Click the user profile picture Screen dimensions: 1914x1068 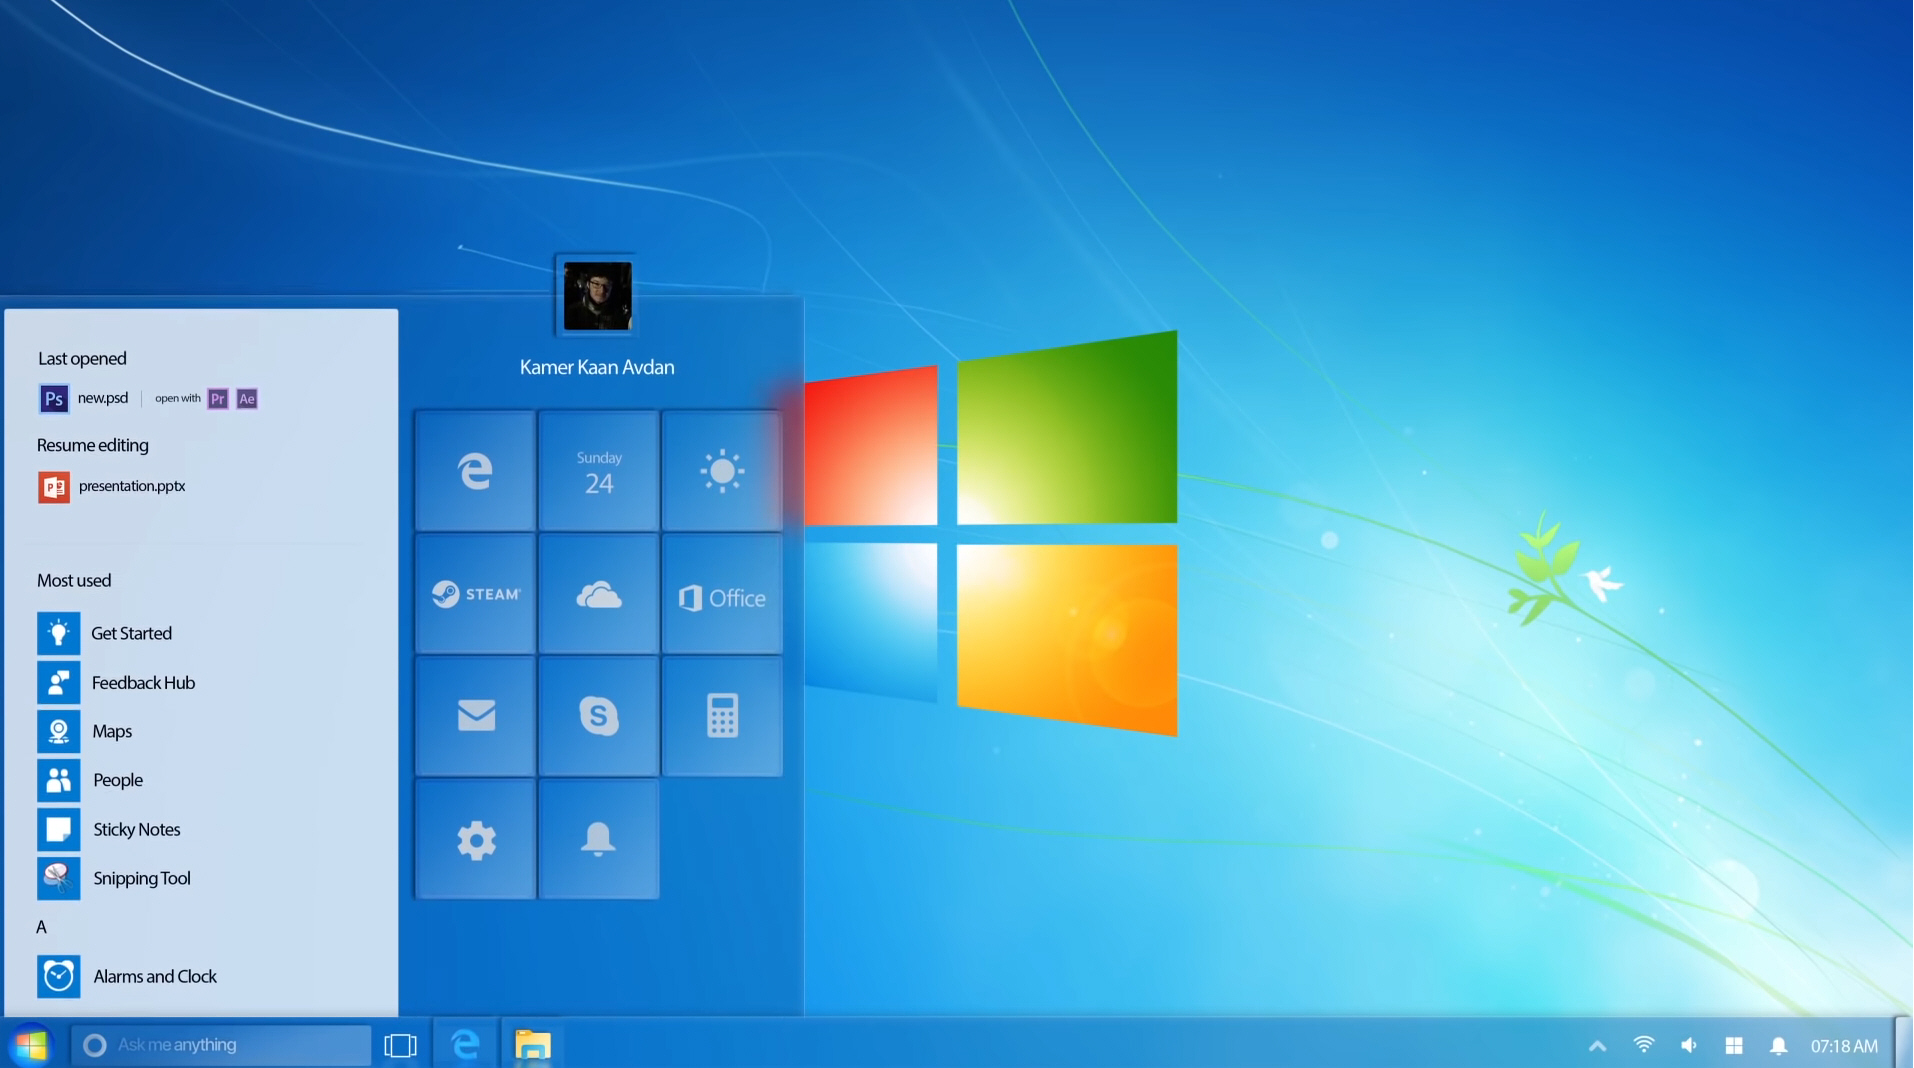[597, 296]
